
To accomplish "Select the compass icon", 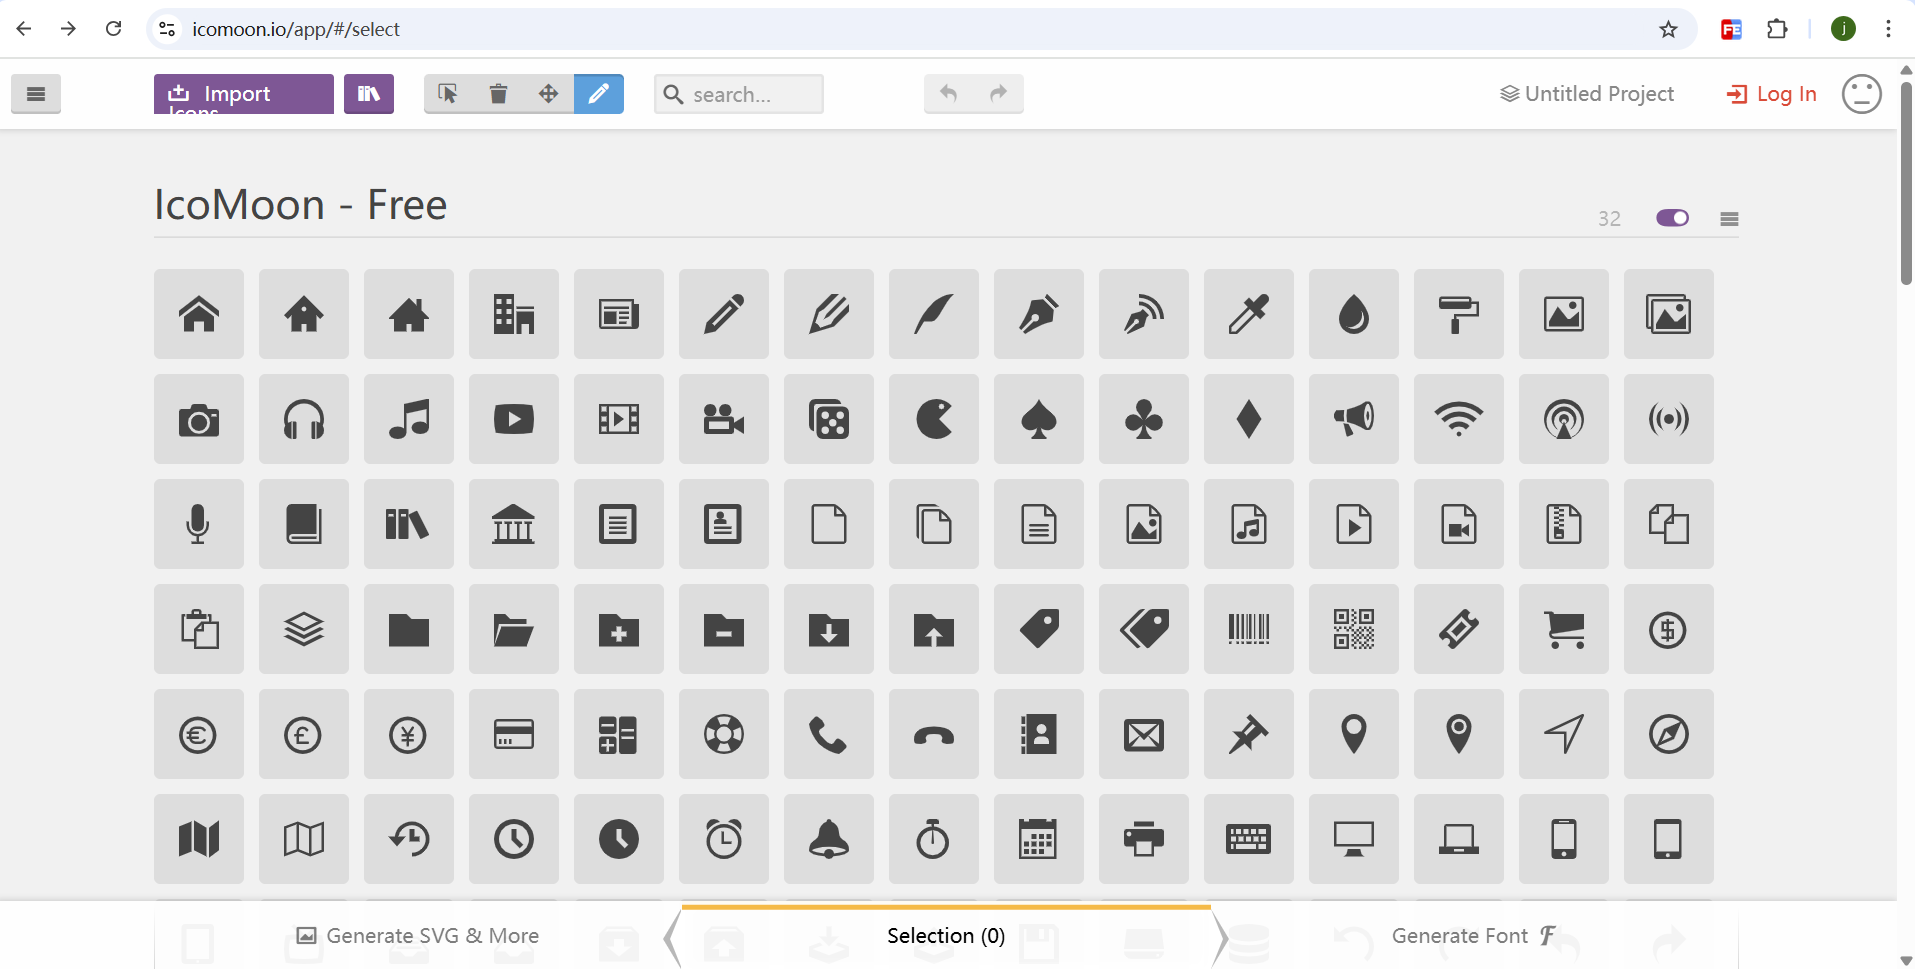I will [1668, 735].
